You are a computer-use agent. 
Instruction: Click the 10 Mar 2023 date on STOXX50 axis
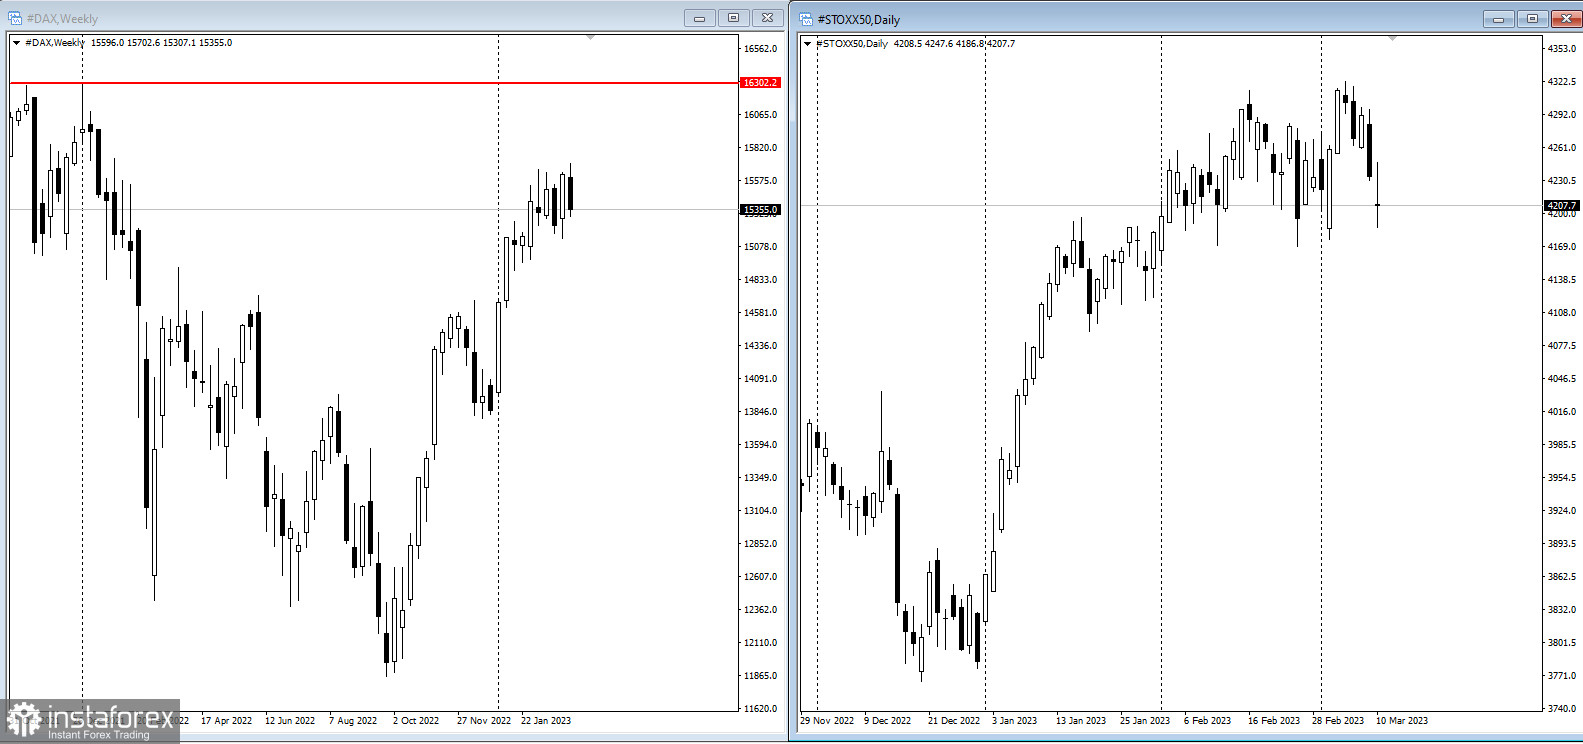click(1402, 721)
